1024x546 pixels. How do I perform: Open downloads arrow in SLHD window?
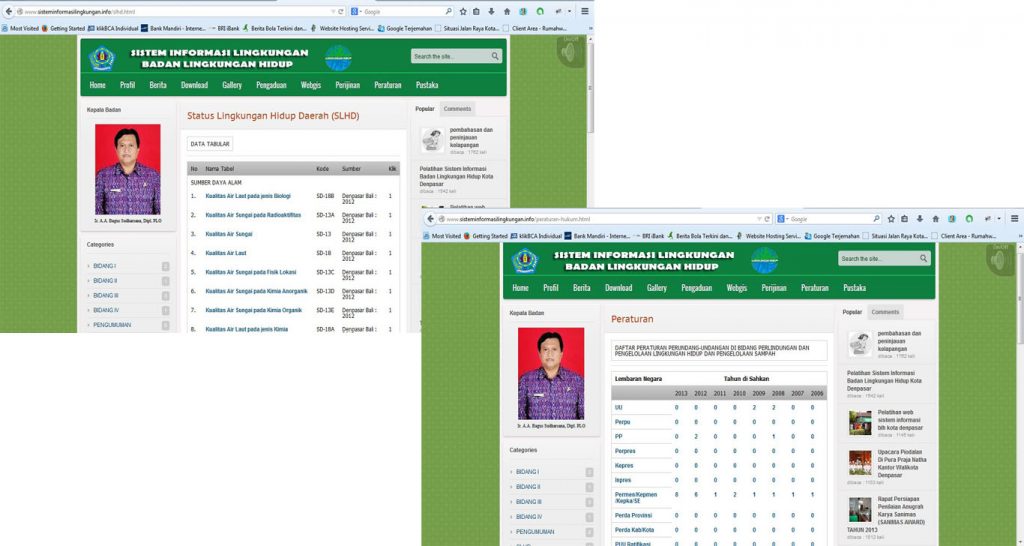click(491, 11)
